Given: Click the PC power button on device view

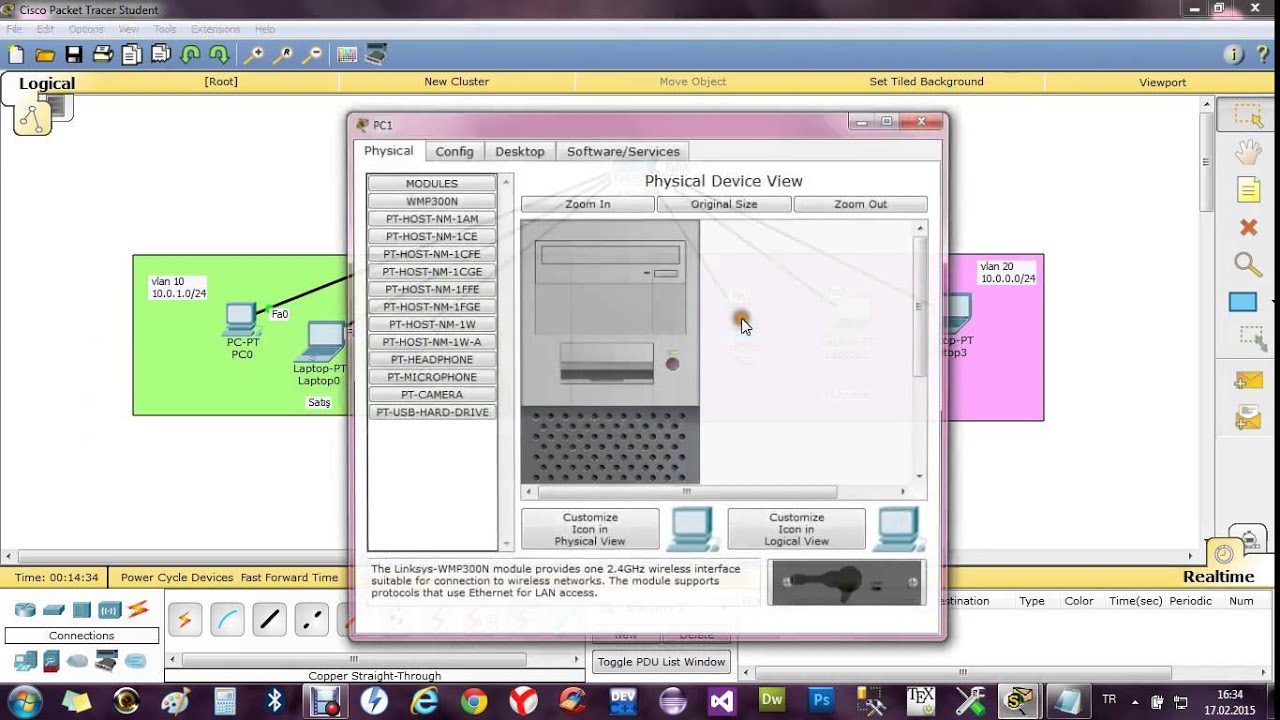Looking at the screenshot, I should pyautogui.click(x=672, y=363).
